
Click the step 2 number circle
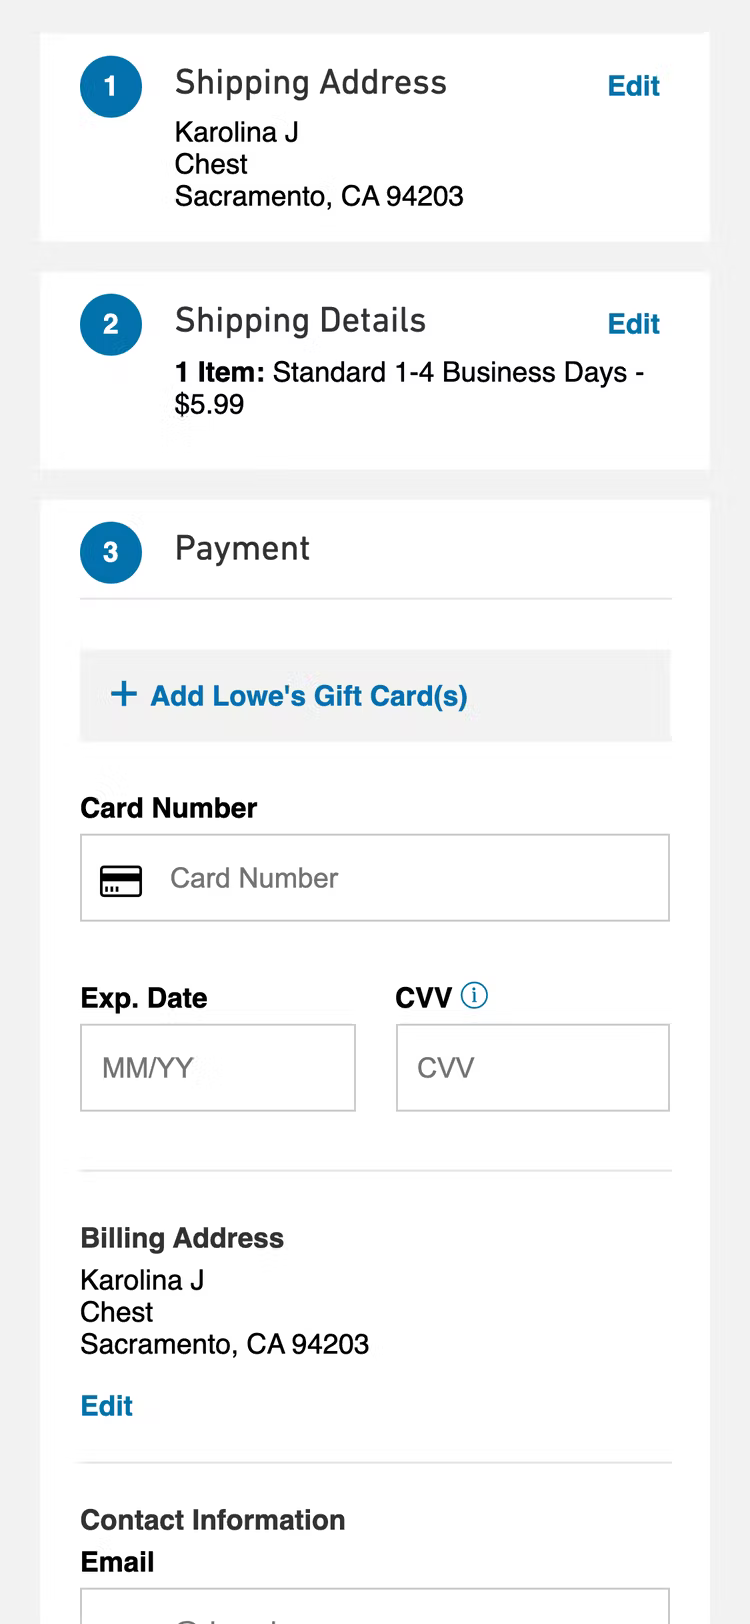[x=111, y=324]
